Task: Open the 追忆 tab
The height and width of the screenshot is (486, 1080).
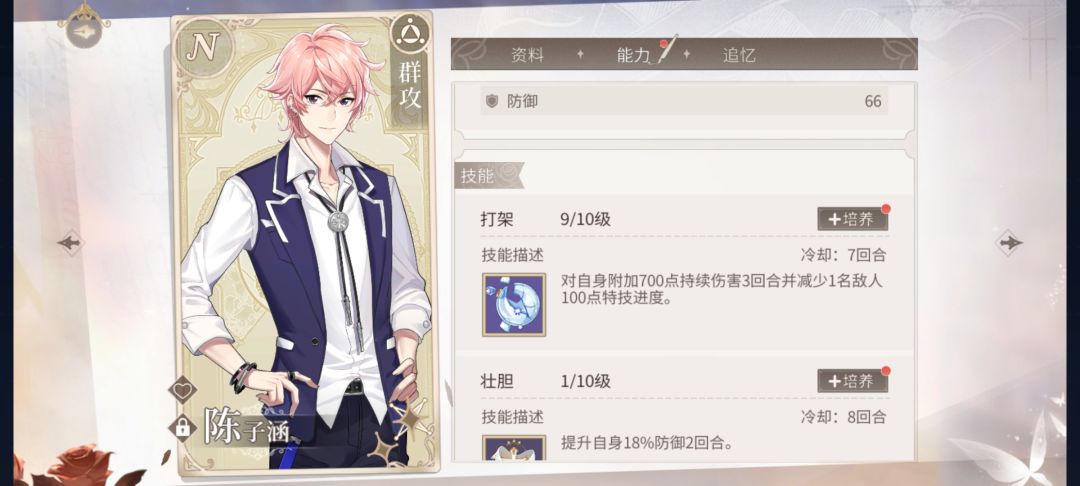Action: coord(739,55)
